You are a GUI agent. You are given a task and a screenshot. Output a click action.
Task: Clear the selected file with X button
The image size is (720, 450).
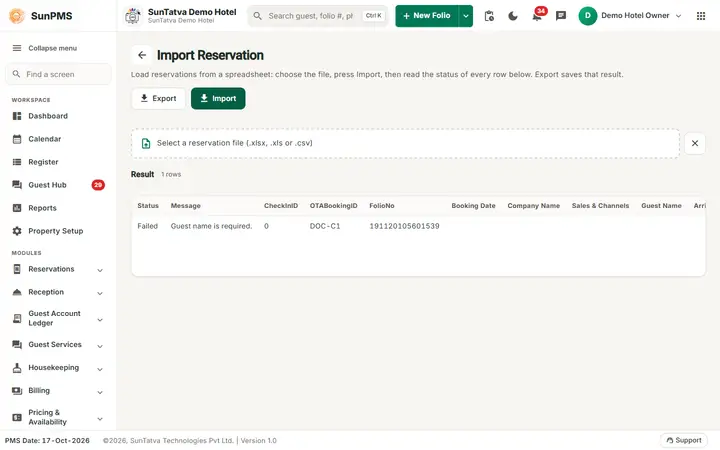695,143
